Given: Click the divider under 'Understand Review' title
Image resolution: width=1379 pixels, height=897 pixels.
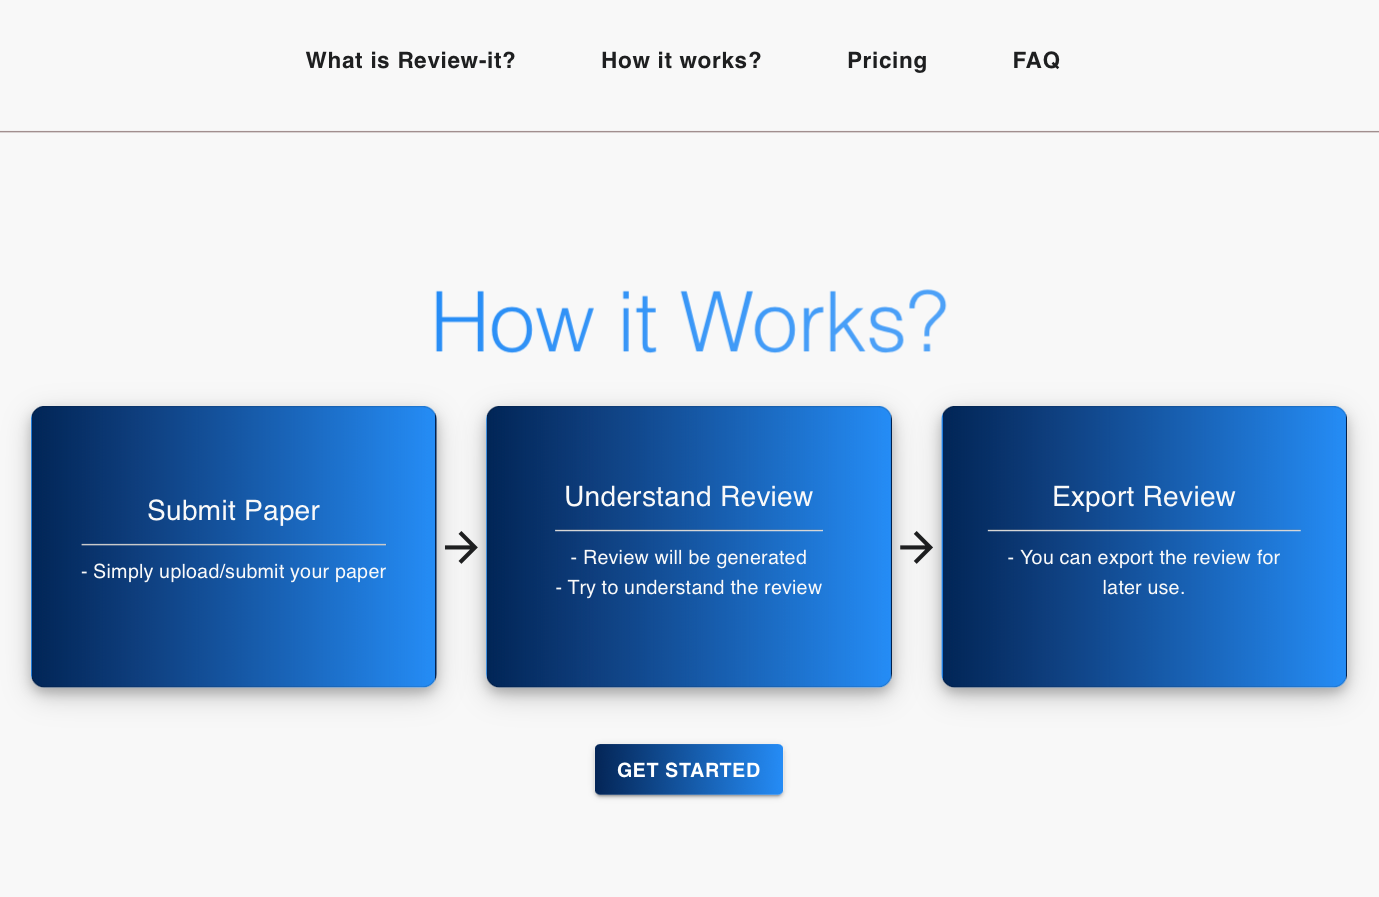Looking at the screenshot, I should (688, 530).
